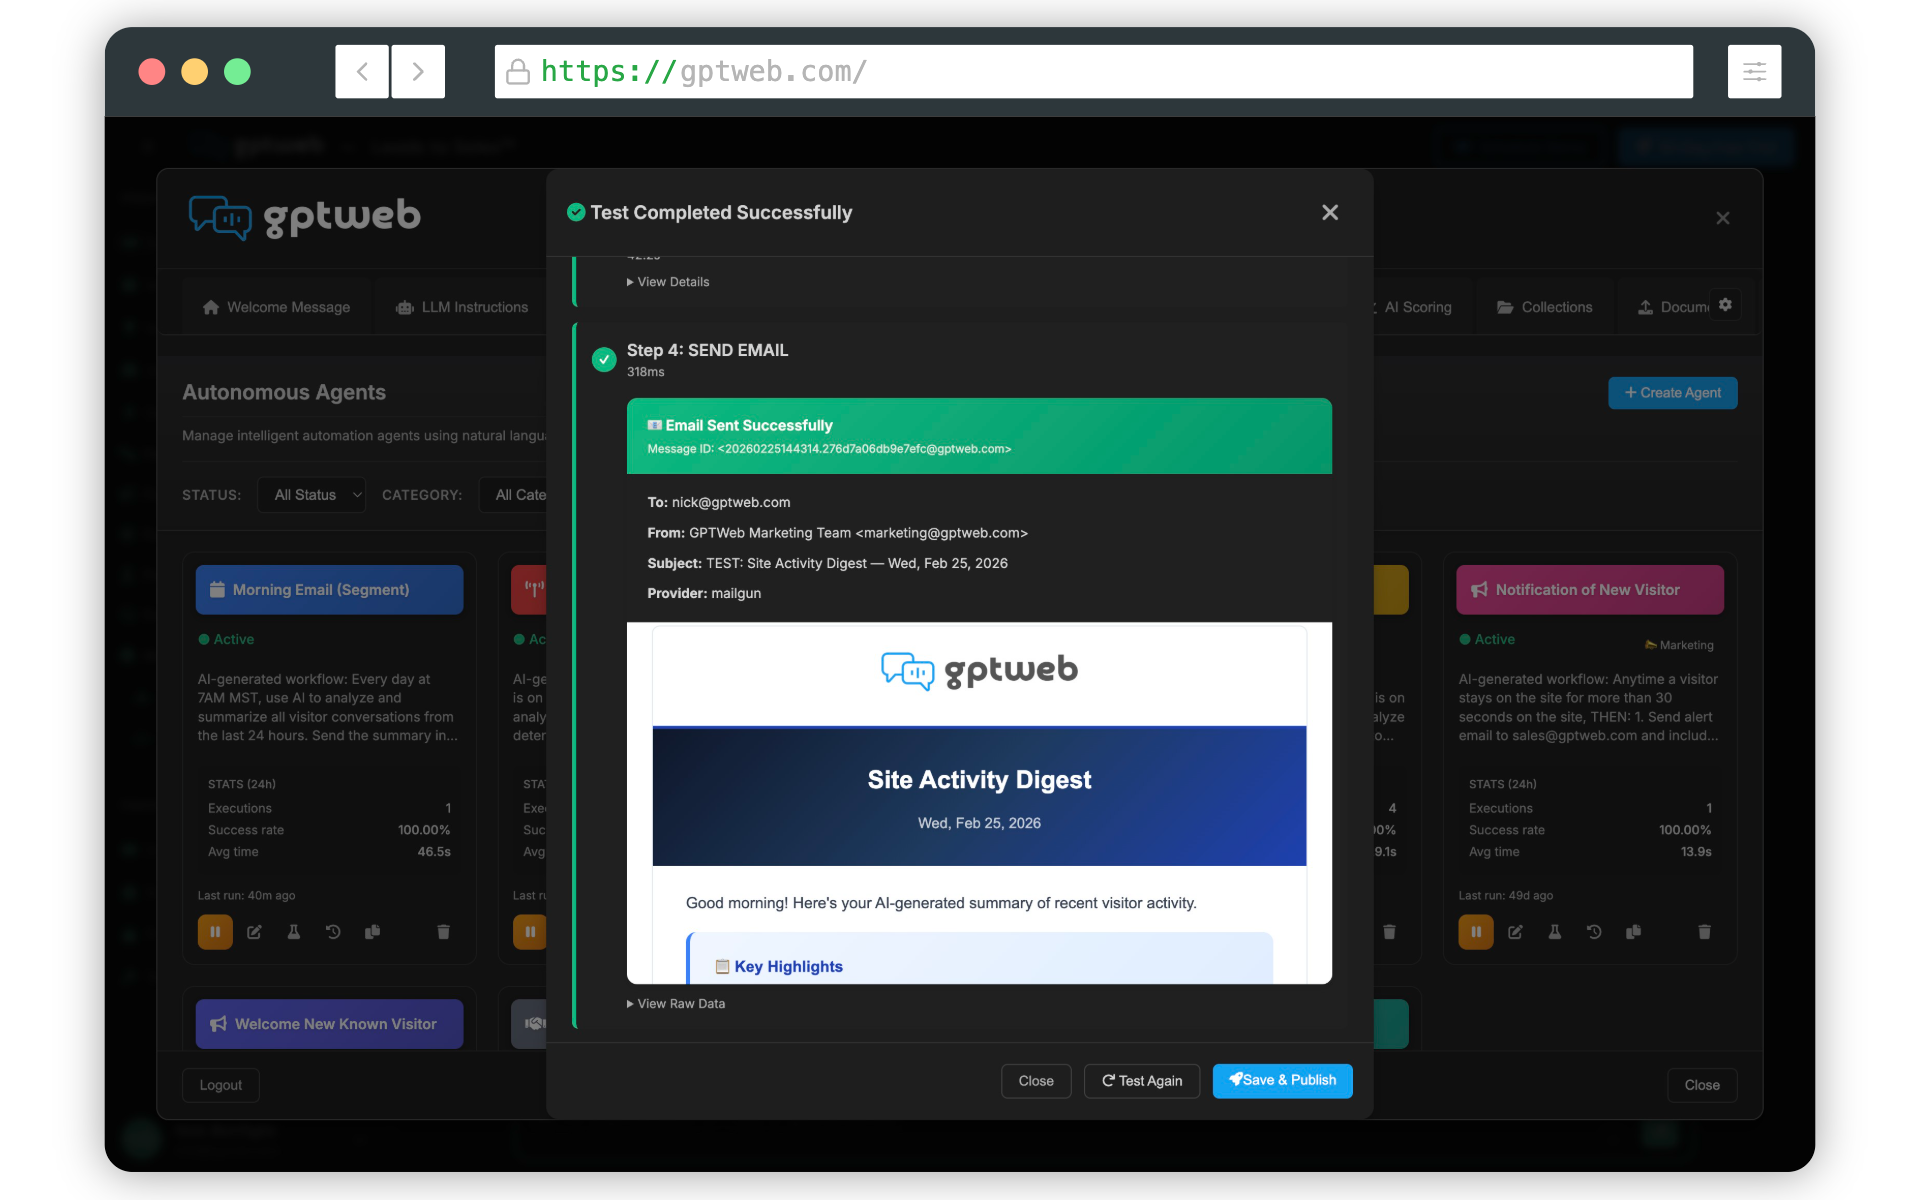
Task: Test the Morning Email agent with flask icon
Action: tap(294, 932)
